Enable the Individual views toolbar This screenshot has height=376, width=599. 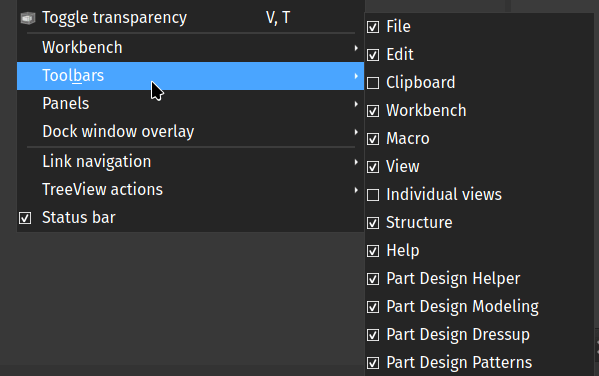point(373,195)
